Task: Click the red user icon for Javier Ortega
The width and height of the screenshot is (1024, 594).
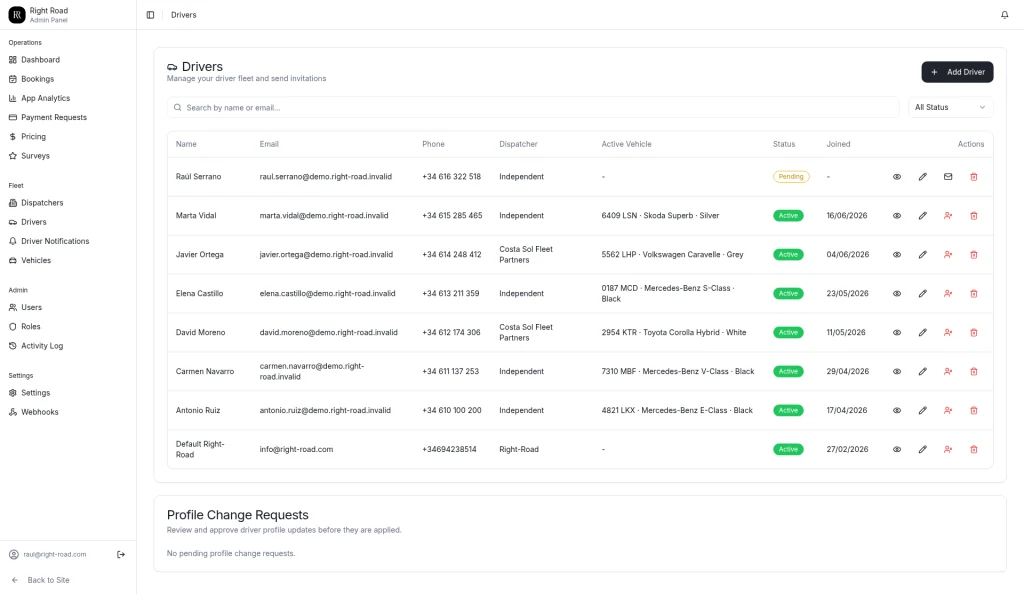Action: click(948, 255)
